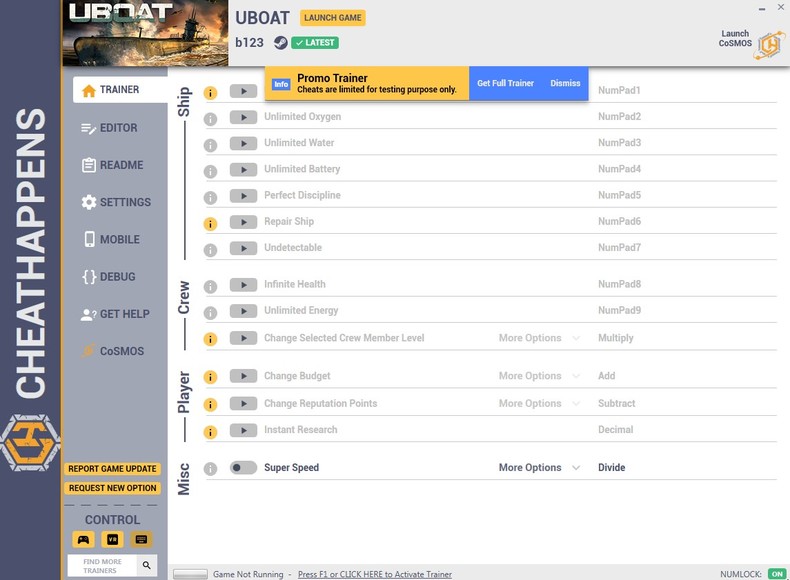This screenshot has width=790, height=580.
Task: Open the TRAINER tab
Action: (x=120, y=90)
